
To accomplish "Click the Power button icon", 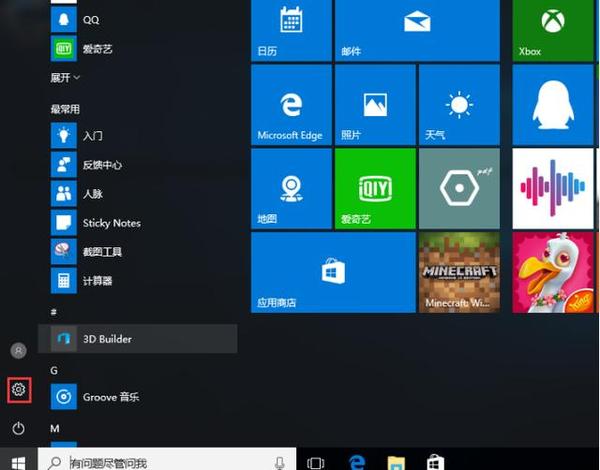I will (18, 428).
